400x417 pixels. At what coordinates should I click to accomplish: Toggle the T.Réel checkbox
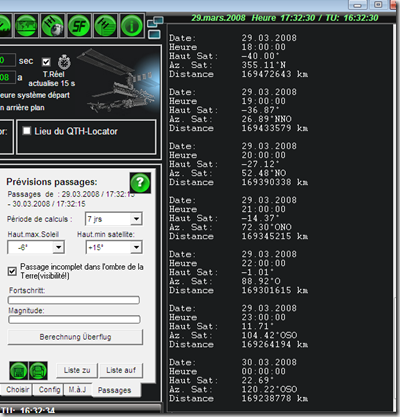(x=46, y=62)
